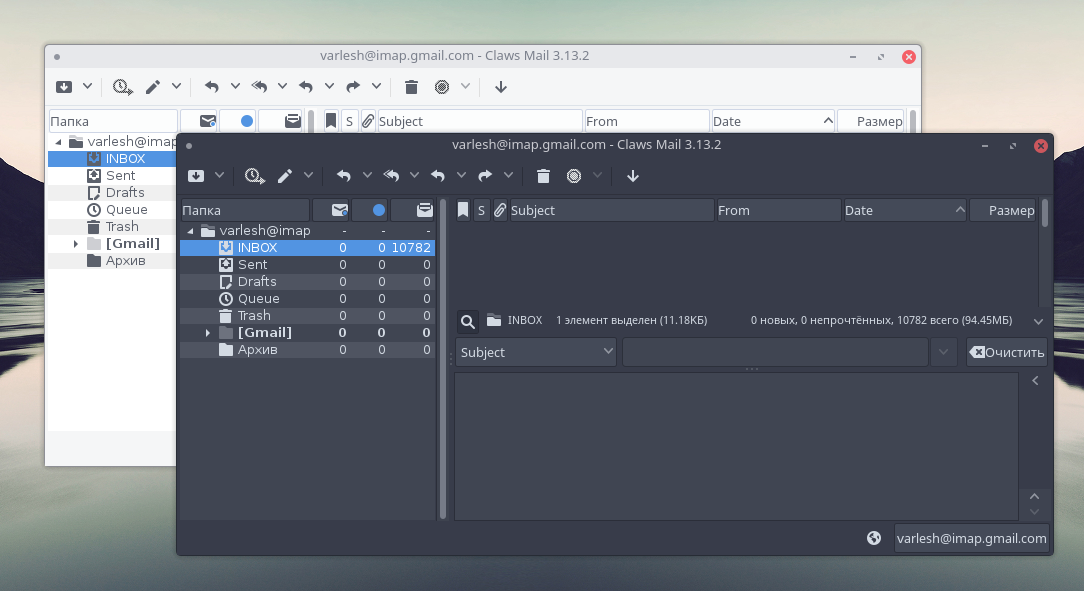Click Get Mail icon in dark window

click(196, 176)
